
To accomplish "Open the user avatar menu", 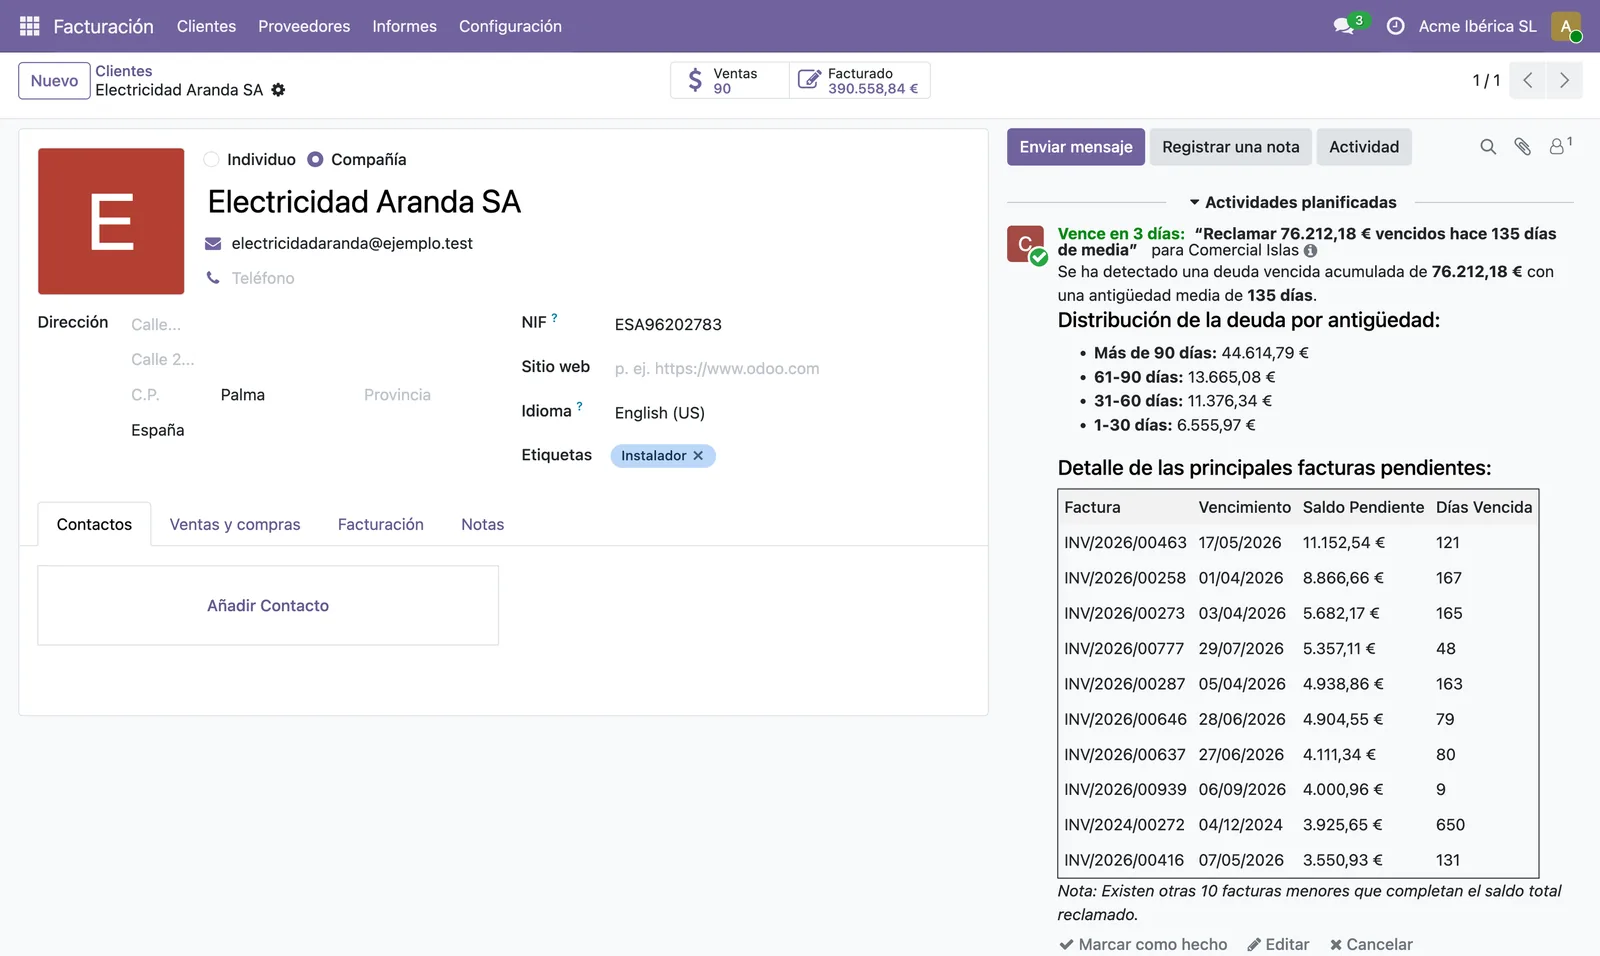I will tap(1566, 26).
